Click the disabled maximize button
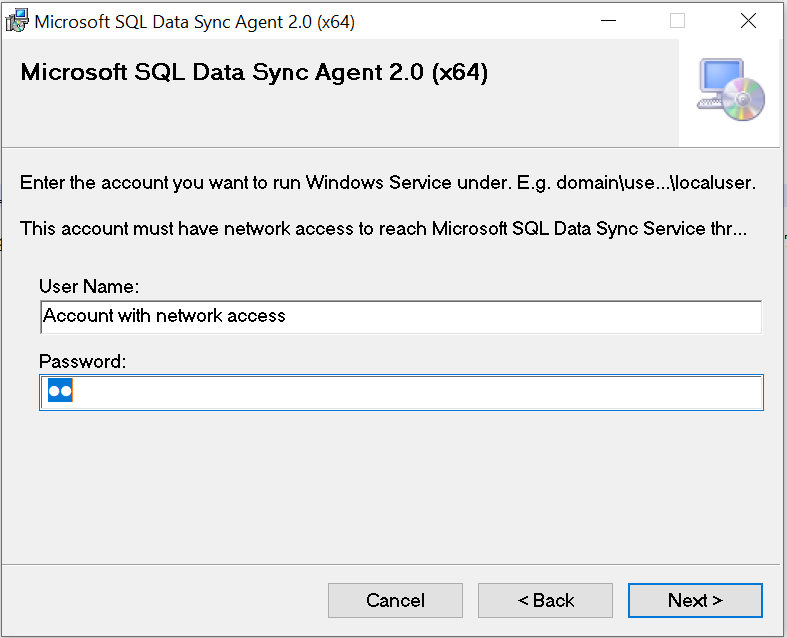This screenshot has width=787, height=638. click(677, 21)
